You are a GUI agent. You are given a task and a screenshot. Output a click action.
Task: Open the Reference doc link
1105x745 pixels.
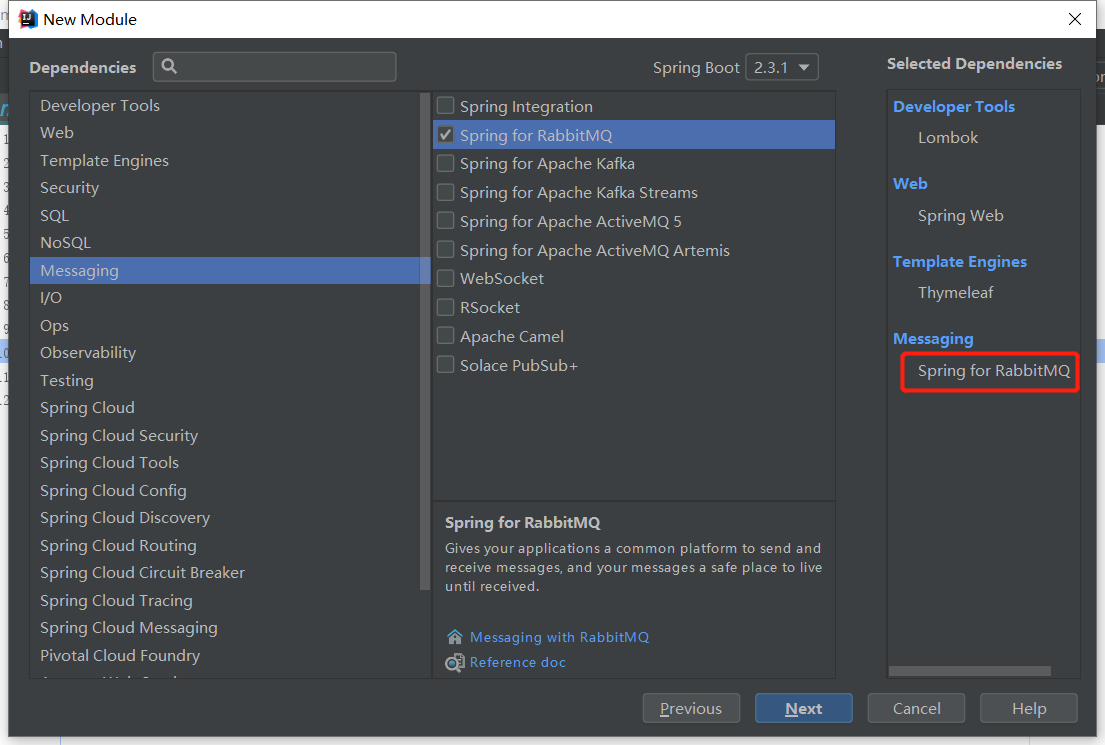click(518, 663)
